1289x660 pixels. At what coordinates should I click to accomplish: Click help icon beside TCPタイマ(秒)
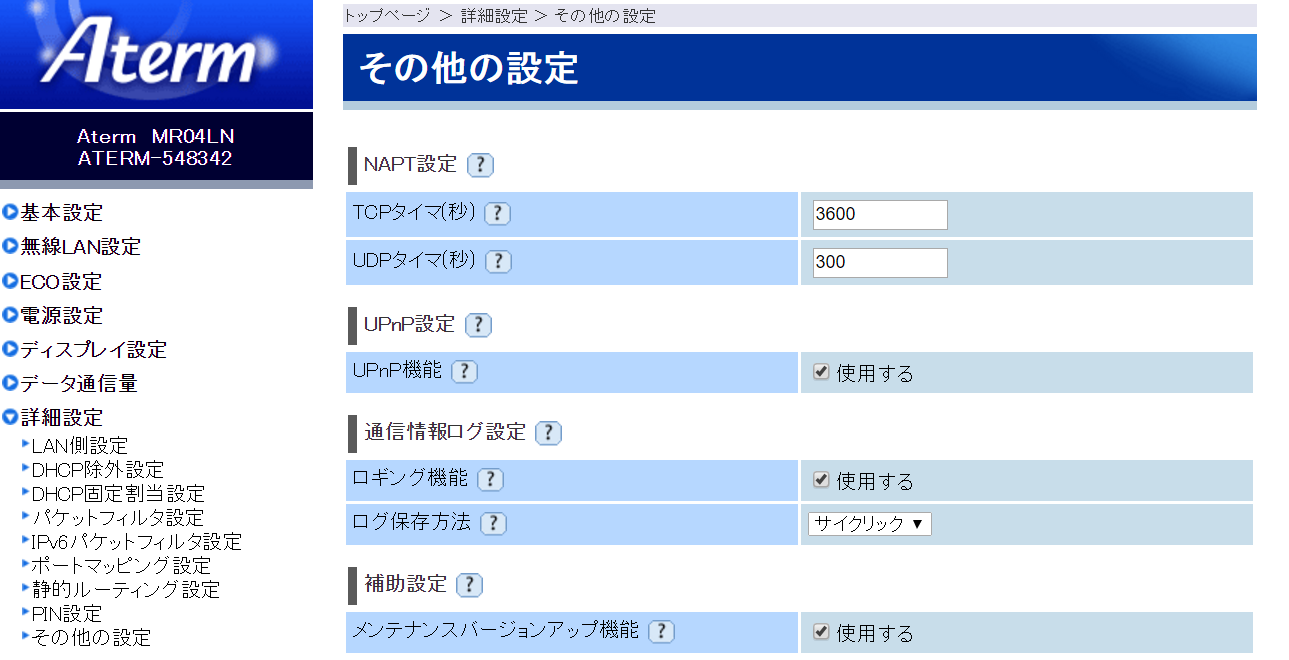click(497, 213)
